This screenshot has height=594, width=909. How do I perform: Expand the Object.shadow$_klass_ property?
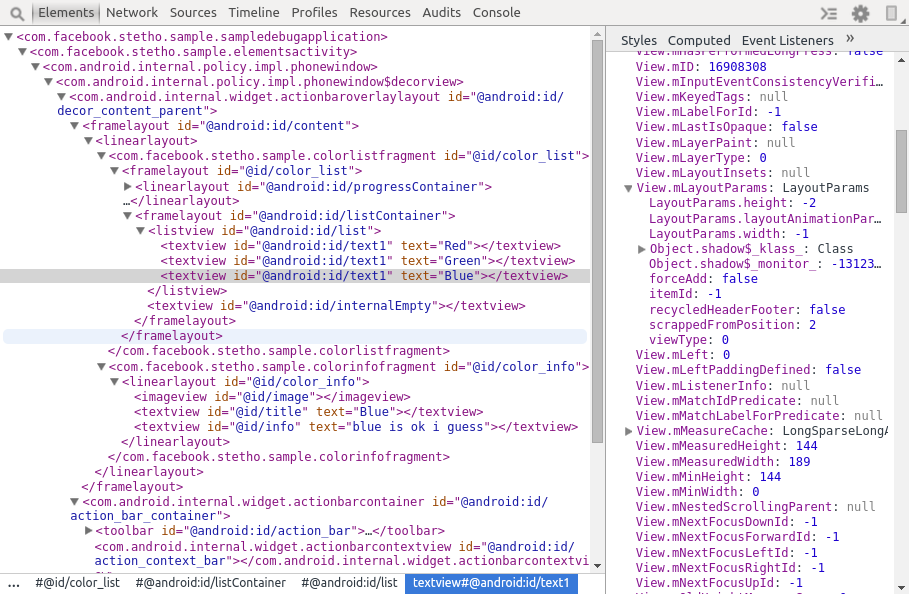[641, 249]
